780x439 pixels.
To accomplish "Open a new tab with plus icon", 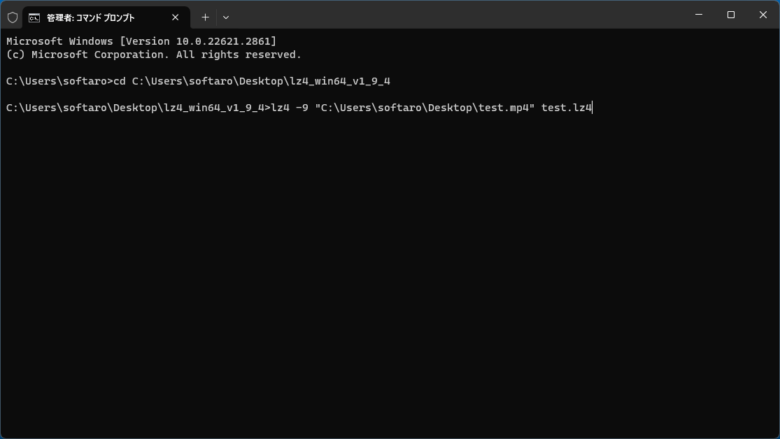I will pyautogui.click(x=205, y=17).
